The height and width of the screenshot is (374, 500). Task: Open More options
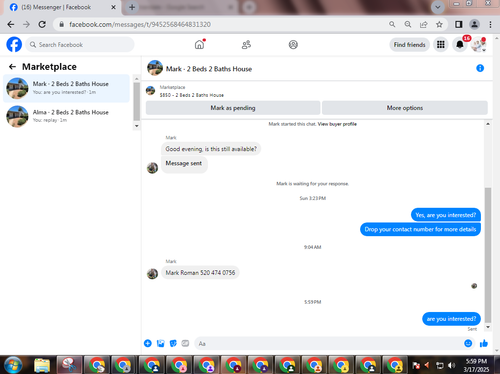[x=405, y=108]
